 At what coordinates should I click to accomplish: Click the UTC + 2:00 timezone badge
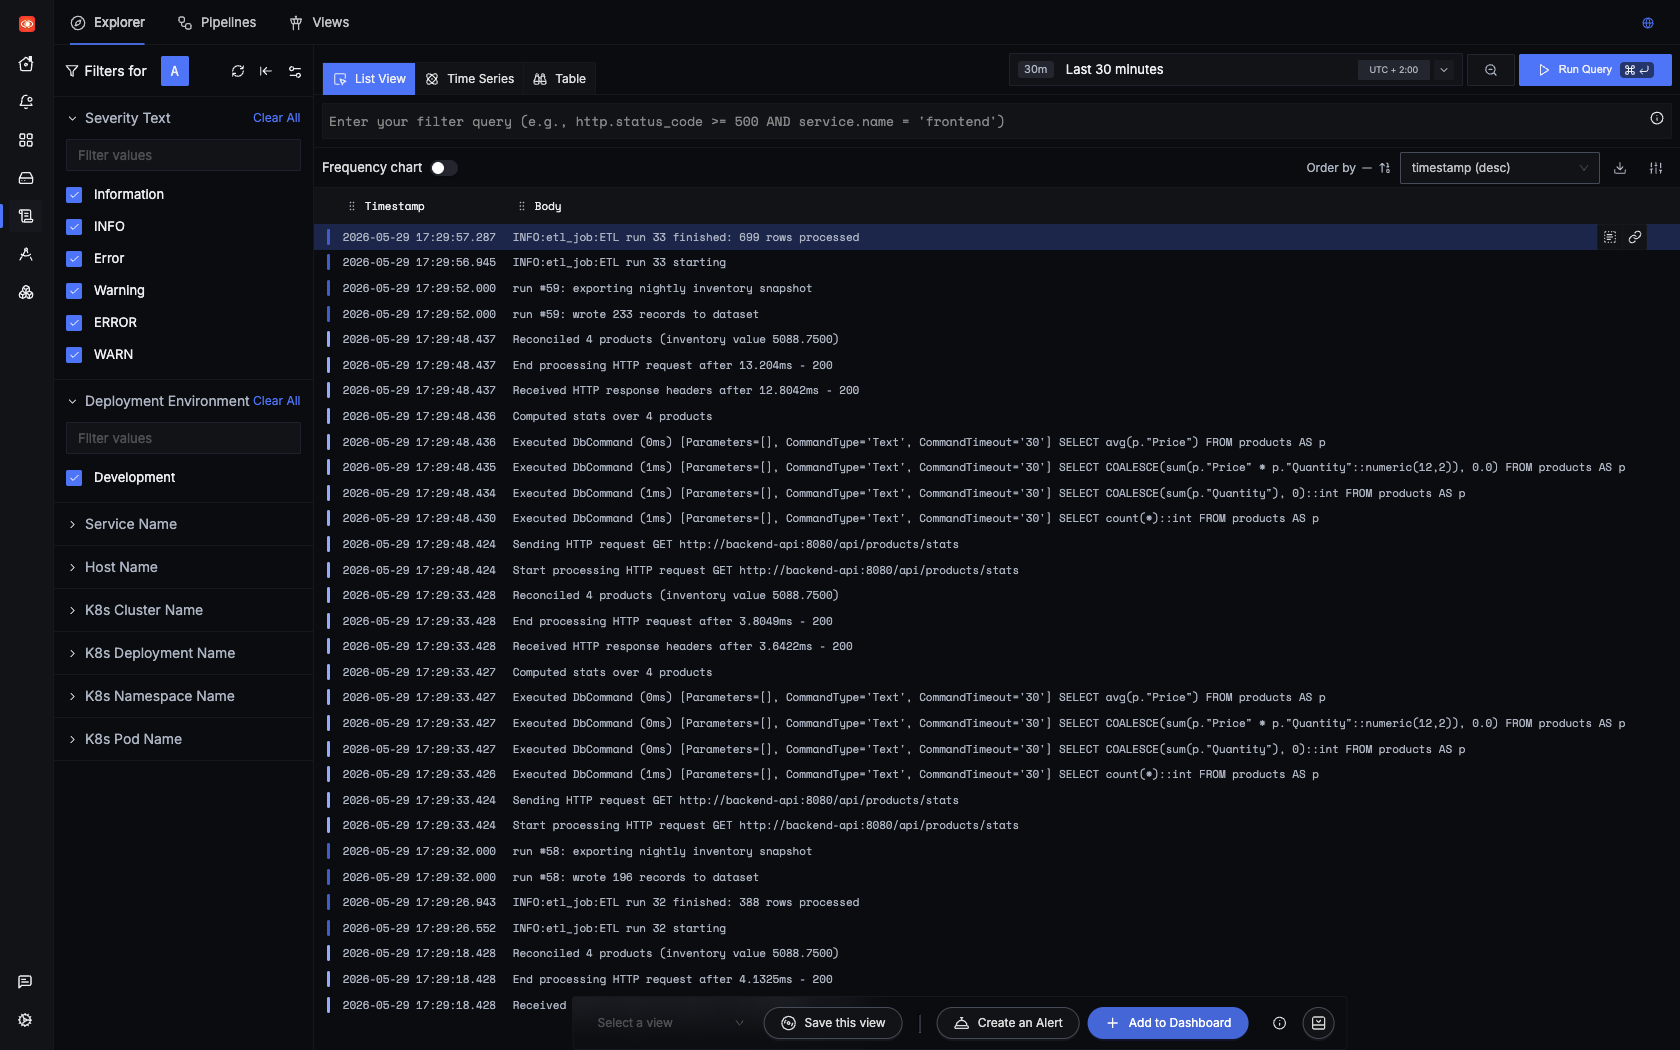(x=1393, y=70)
